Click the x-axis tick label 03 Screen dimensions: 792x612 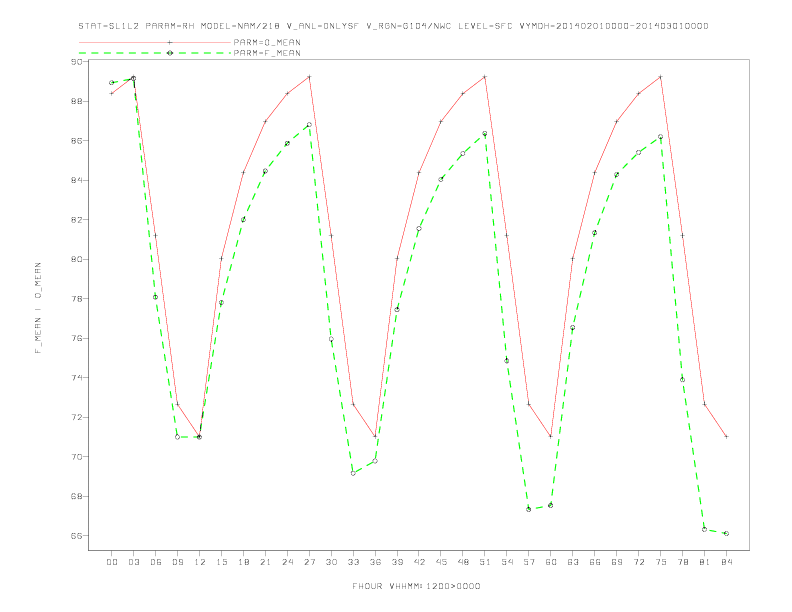tap(133, 562)
